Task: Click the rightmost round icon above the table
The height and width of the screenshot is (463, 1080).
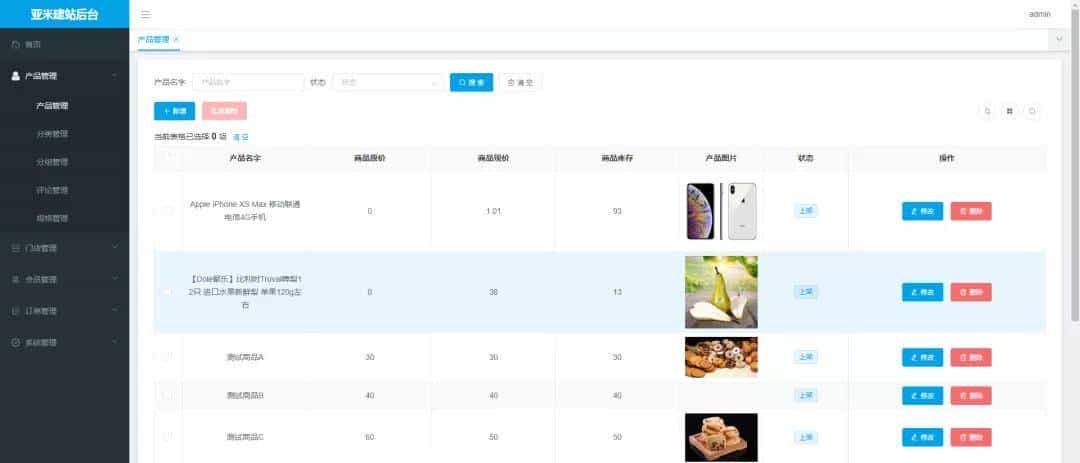Action: [x=1032, y=111]
